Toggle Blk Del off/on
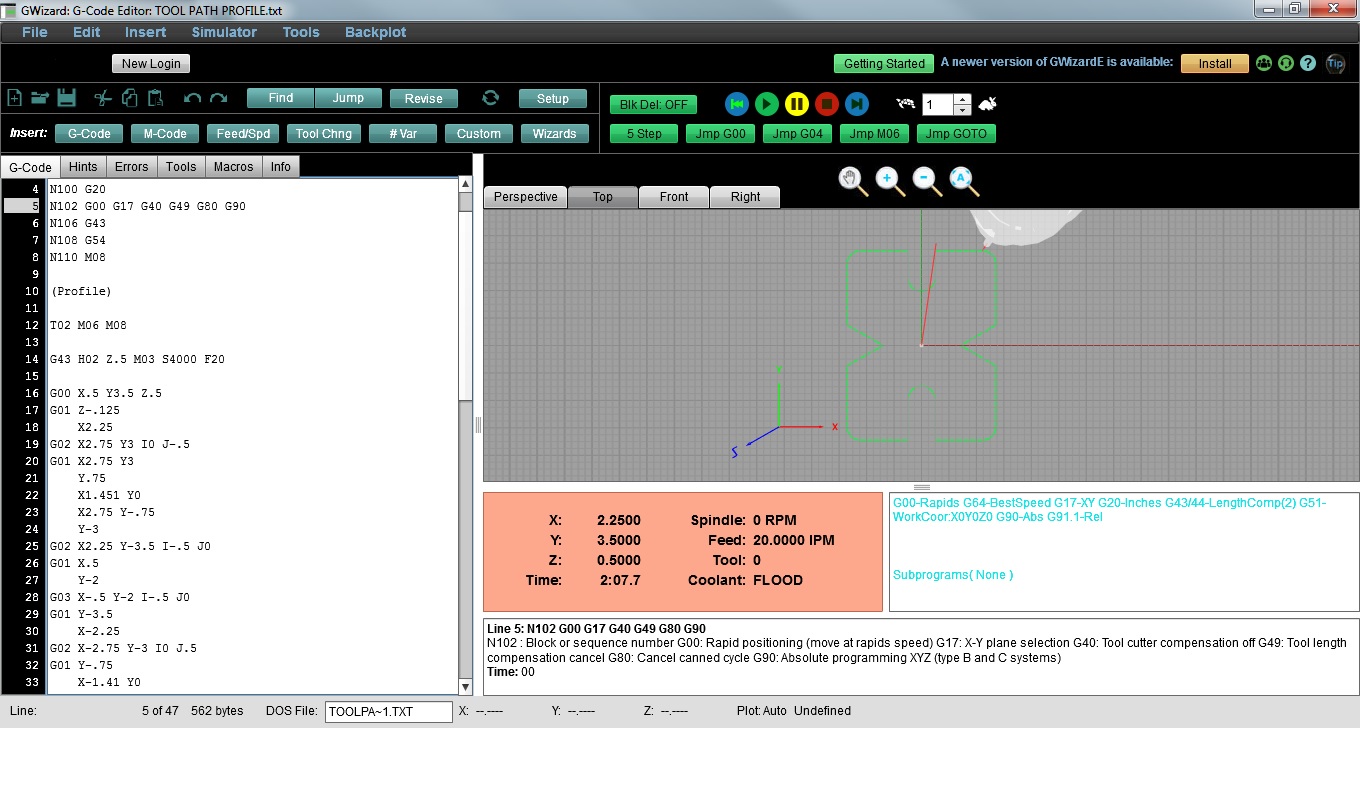 pyautogui.click(x=654, y=104)
